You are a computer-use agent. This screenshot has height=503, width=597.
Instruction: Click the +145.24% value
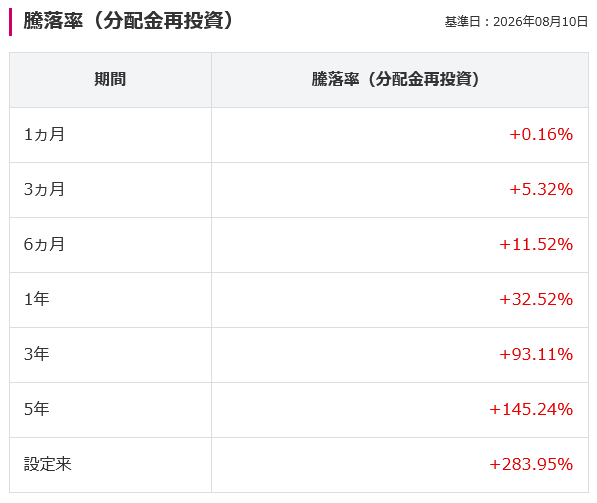coord(531,409)
